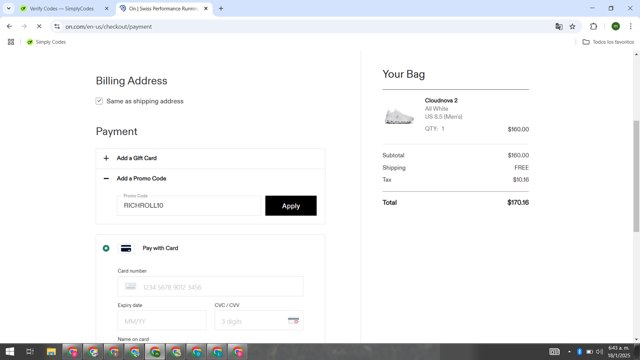Click the browser back arrow
This screenshot has height=360, width=640.
[9, 27]
